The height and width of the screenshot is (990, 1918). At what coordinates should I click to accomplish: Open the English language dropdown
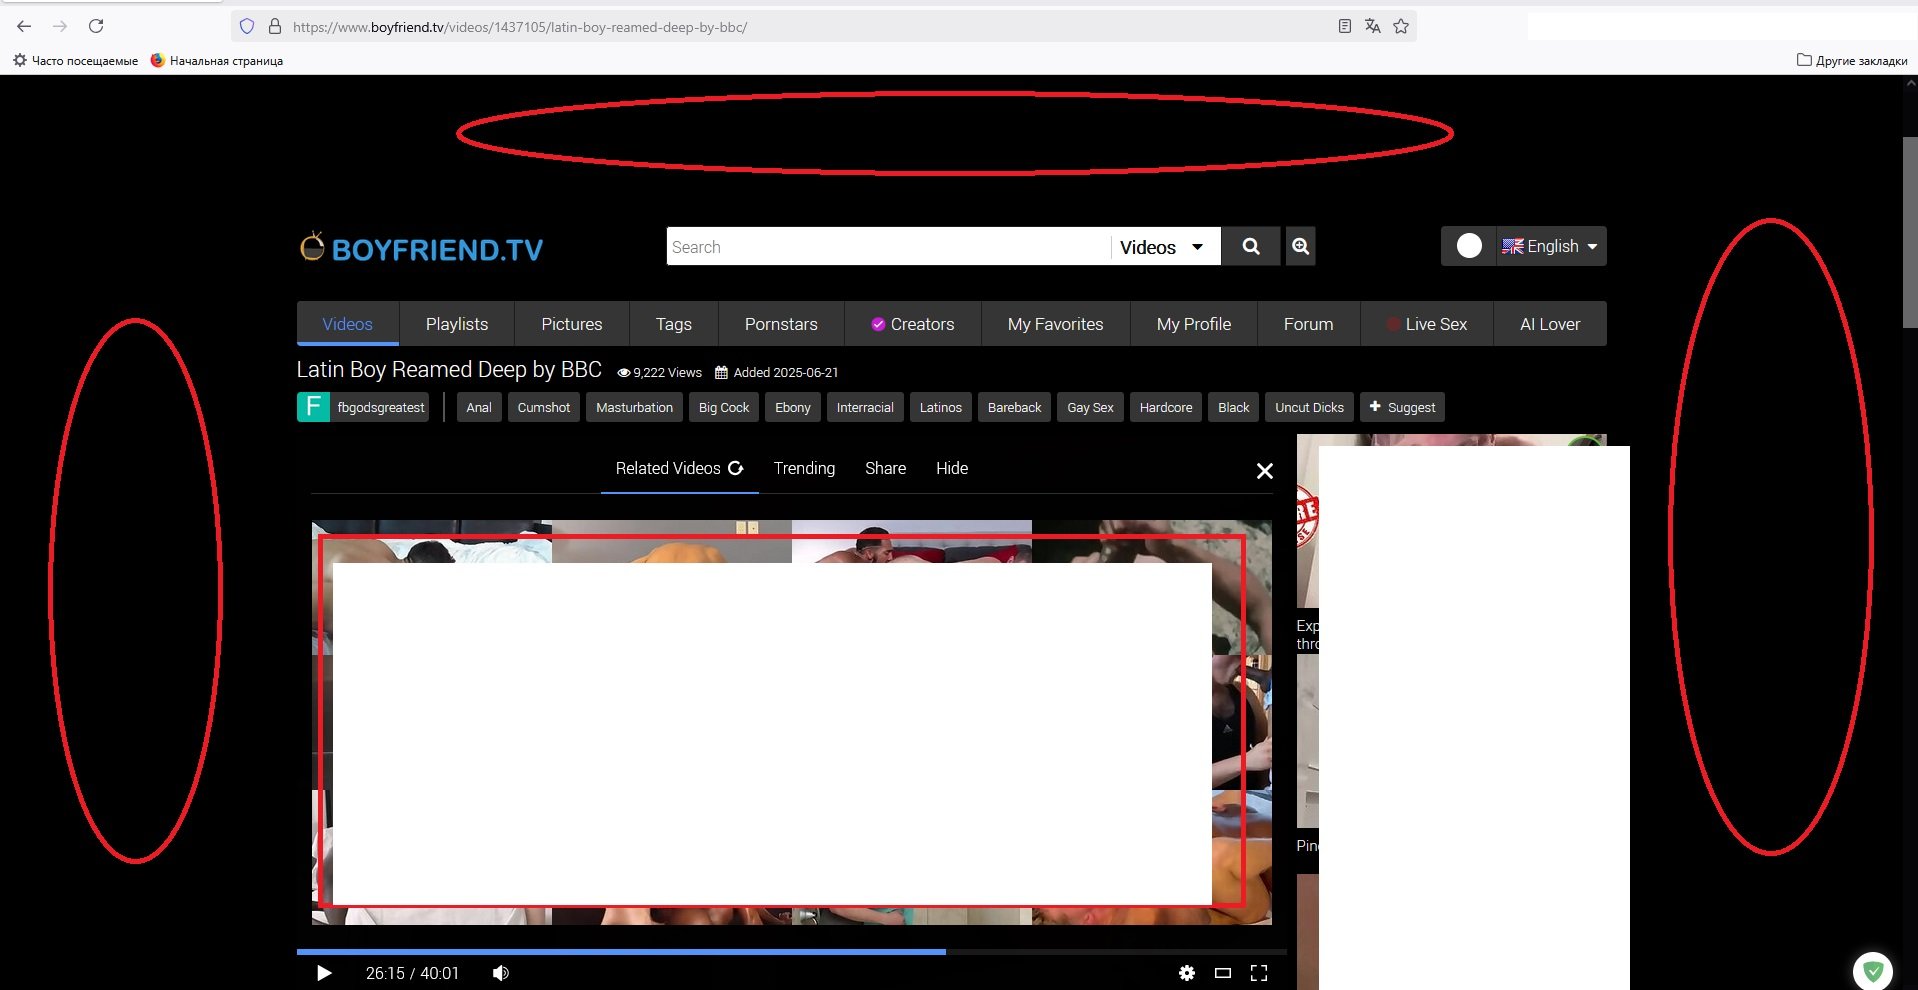click(1552, 246)
